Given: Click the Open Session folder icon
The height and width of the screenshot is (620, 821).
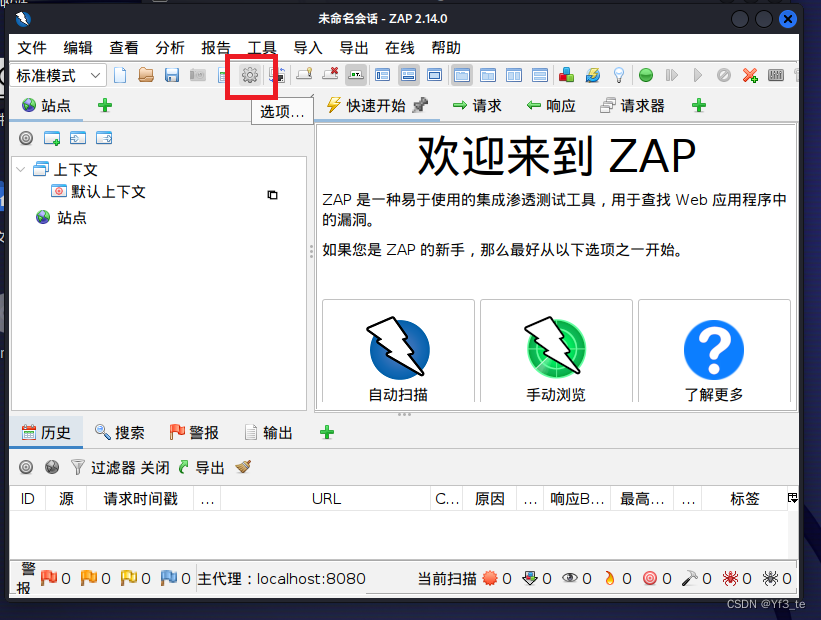Looking at the screenshot, I should [146, 75].
